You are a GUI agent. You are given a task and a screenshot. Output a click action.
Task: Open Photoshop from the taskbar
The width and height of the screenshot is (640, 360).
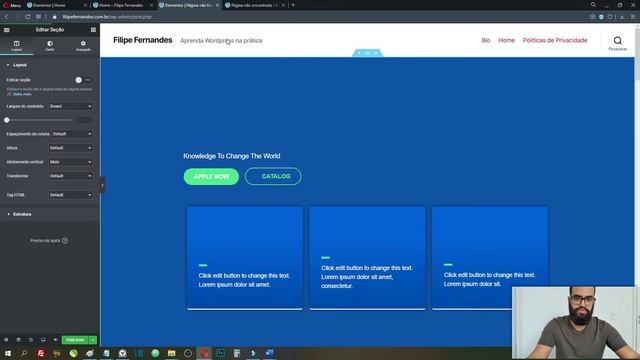point(220,353)
